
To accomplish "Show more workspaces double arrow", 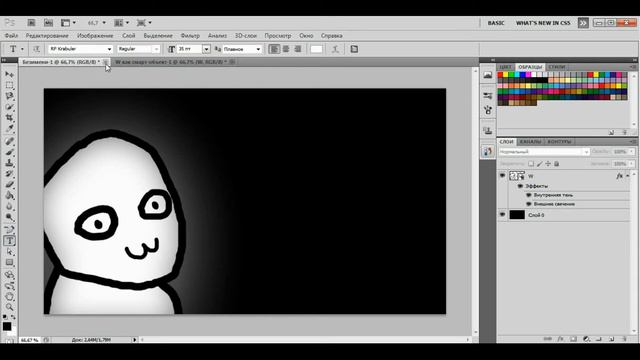I will coord(583,23).
